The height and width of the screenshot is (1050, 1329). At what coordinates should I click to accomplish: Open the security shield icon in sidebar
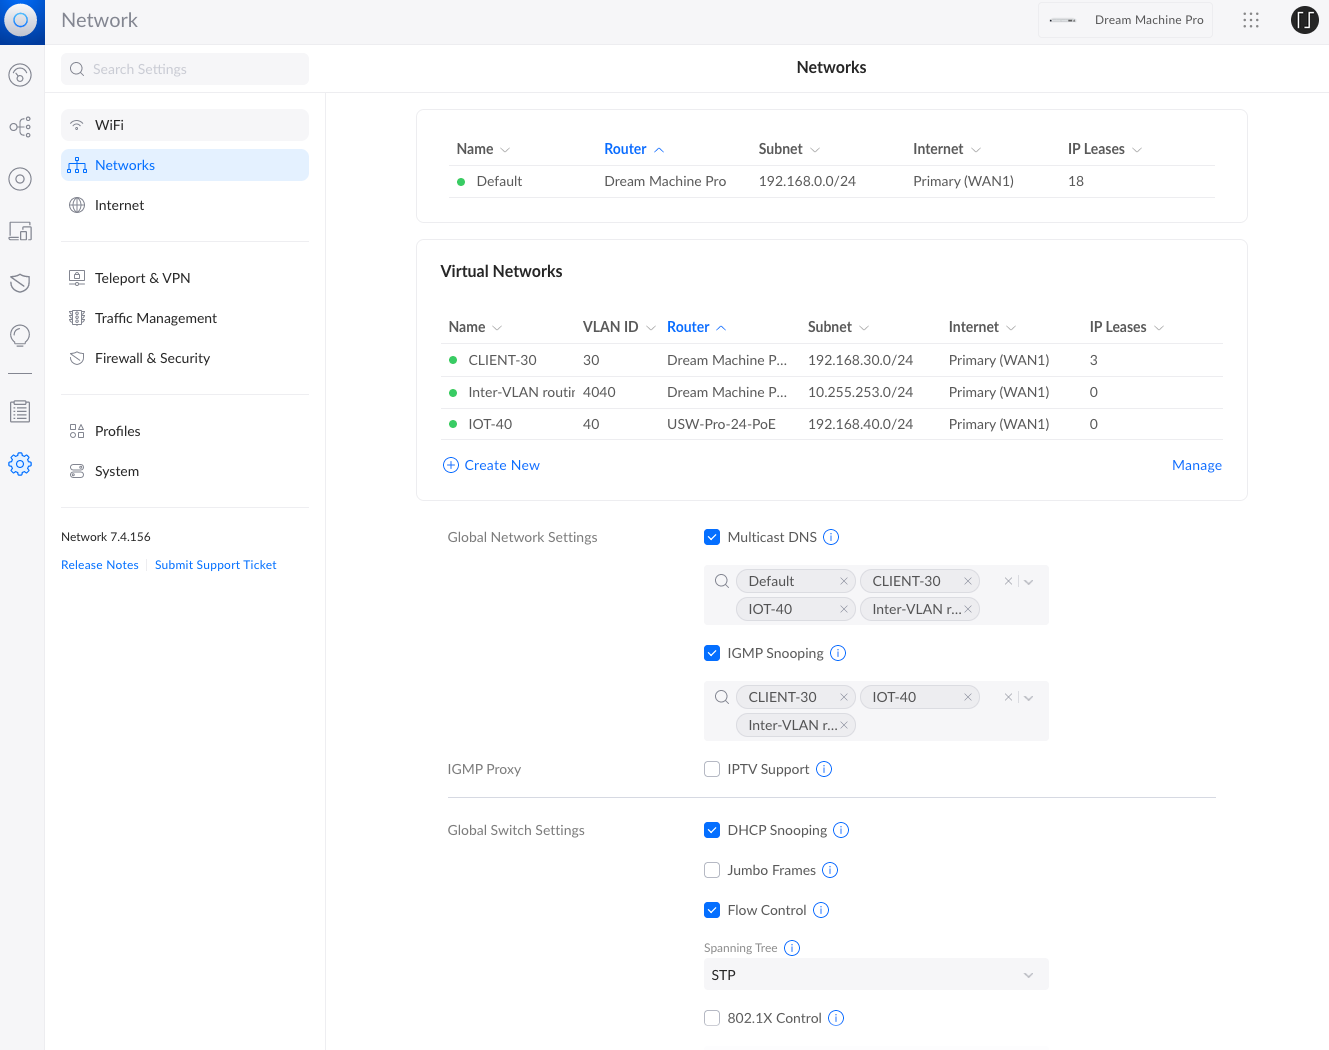coord(20,283)
